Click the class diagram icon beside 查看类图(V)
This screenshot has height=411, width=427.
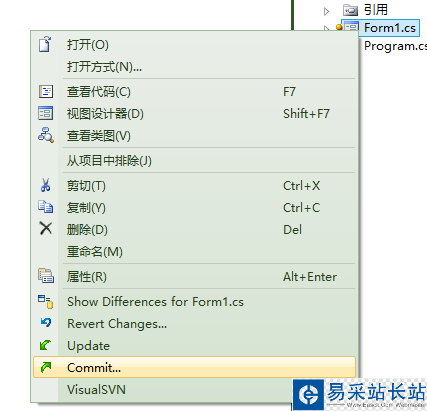(46, 135)
